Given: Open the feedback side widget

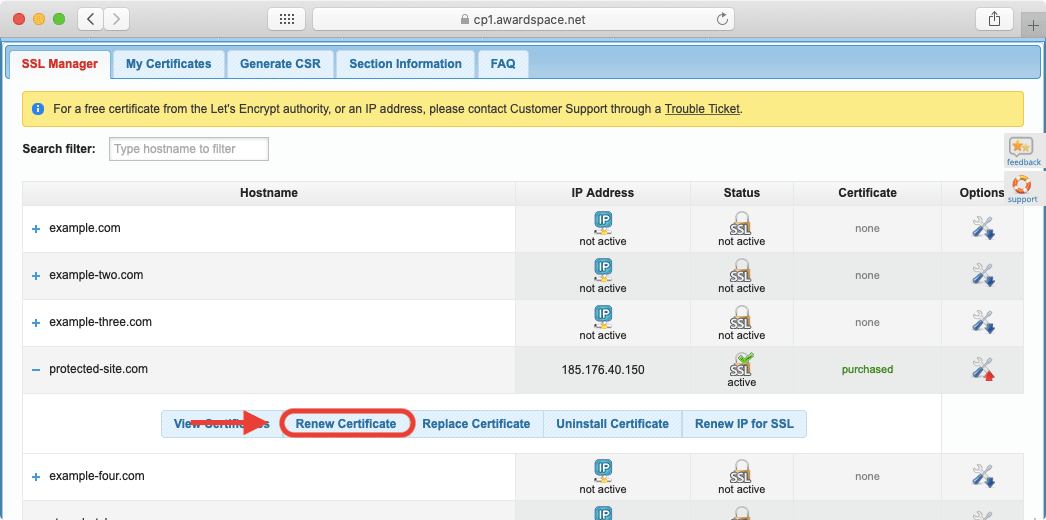Looking at the screenshot, I should [1022, 151].
